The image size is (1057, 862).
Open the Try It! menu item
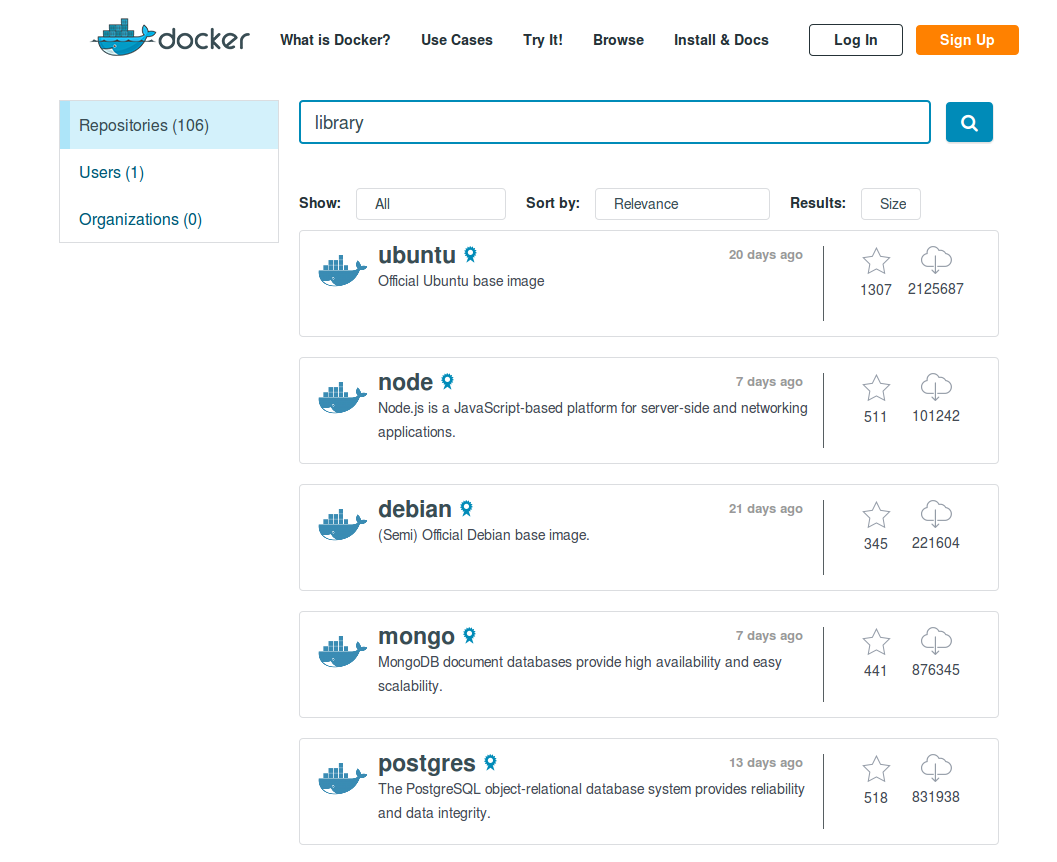pos(543,40)
